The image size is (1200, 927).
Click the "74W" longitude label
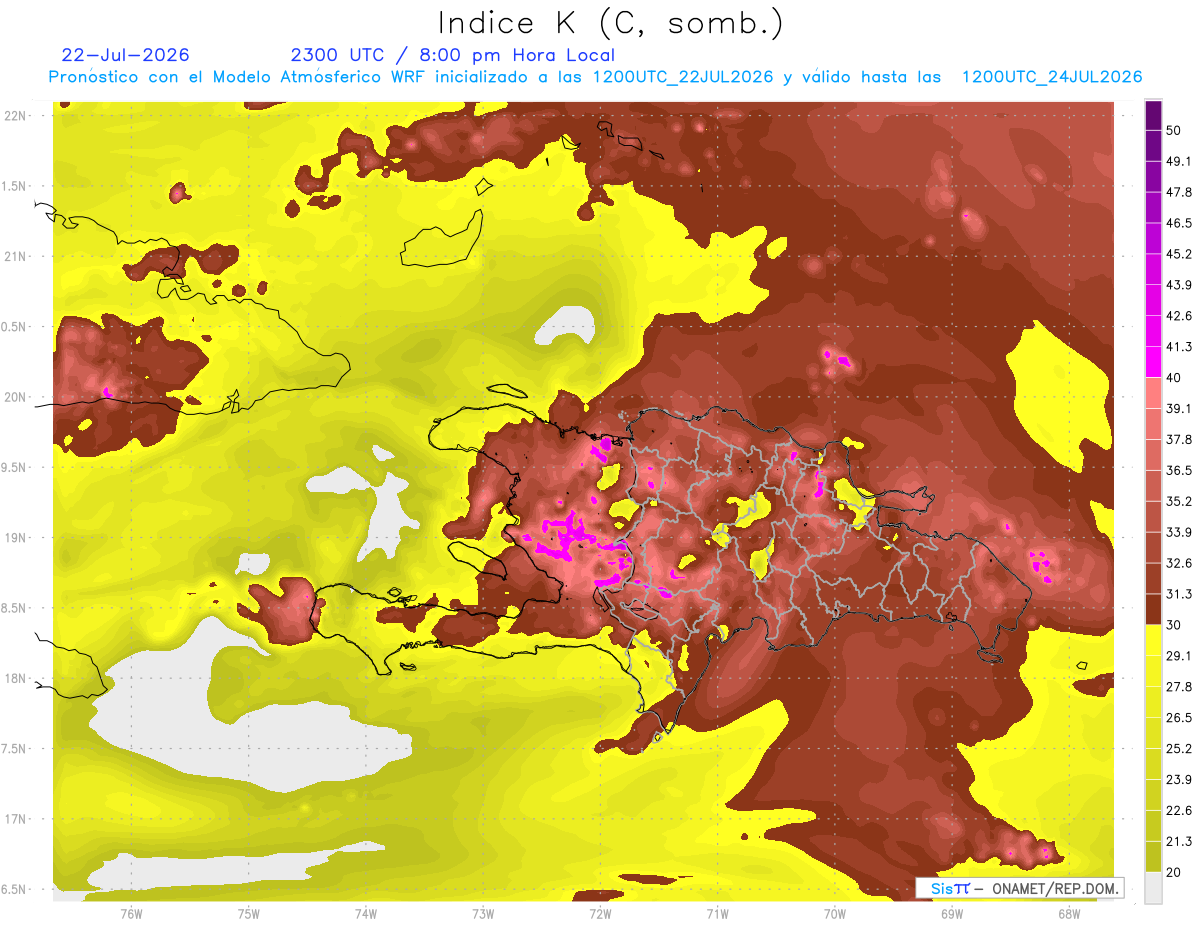pyautogui.click(x=365, y=913)
